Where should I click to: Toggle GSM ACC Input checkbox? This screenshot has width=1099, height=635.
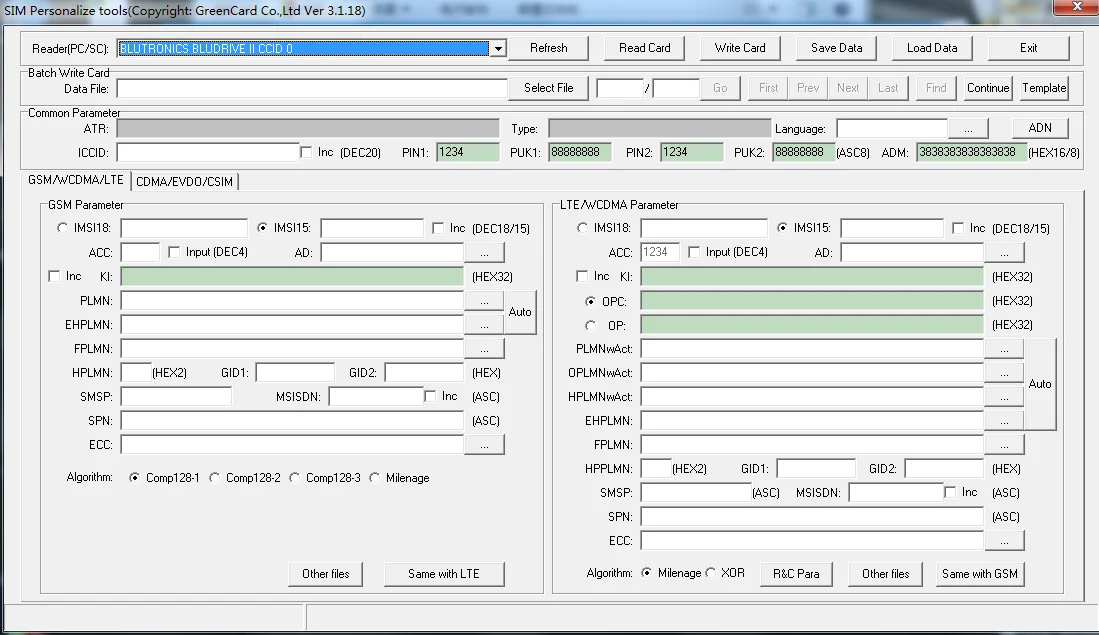[x=175, y=252]
